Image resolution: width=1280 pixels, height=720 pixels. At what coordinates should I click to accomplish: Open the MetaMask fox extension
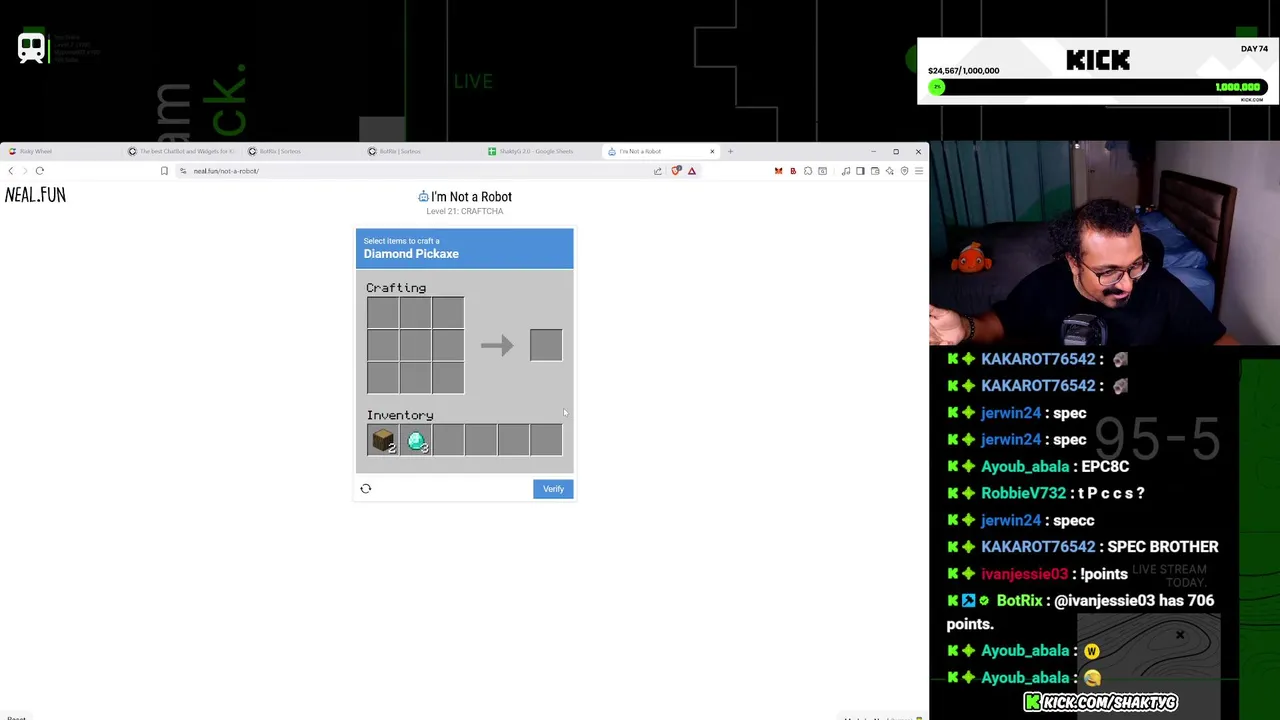tap(778, 171)
